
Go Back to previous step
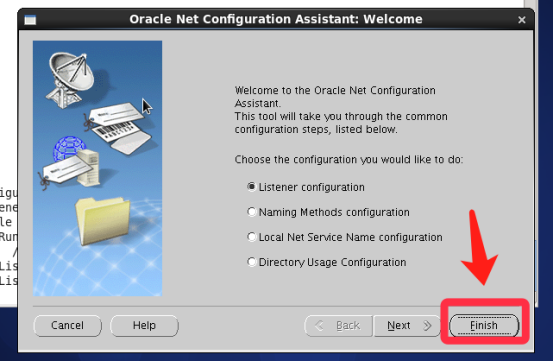coord(338,325)
